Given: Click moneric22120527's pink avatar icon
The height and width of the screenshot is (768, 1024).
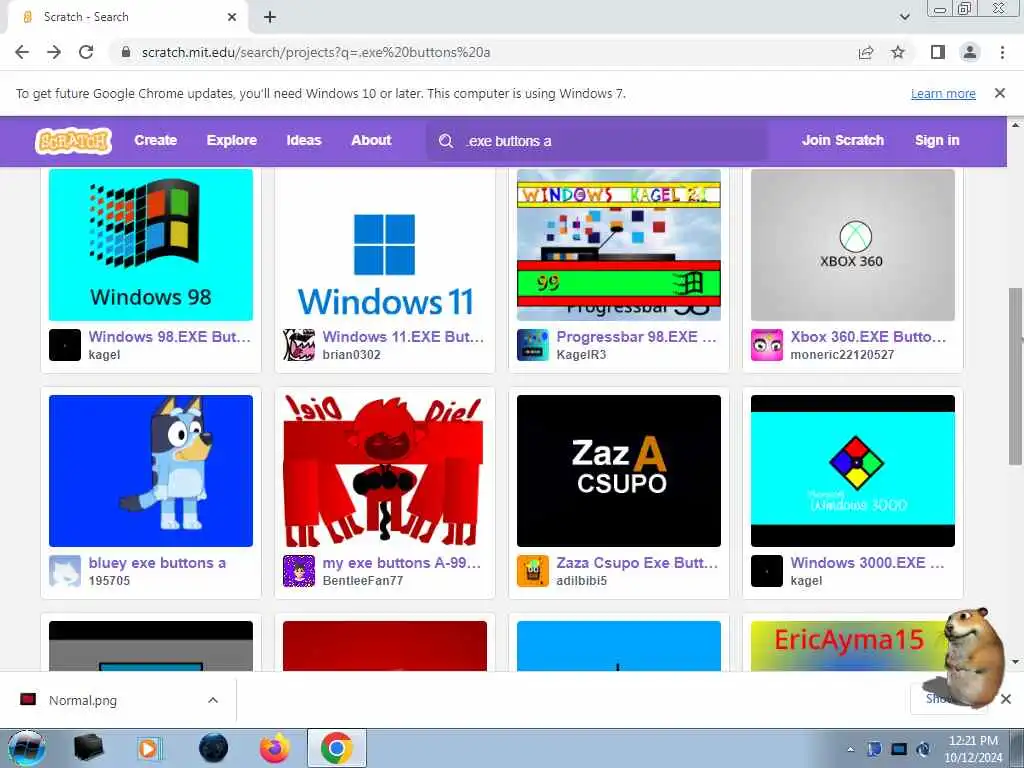Looking at the screenshot, I should 767,345.
